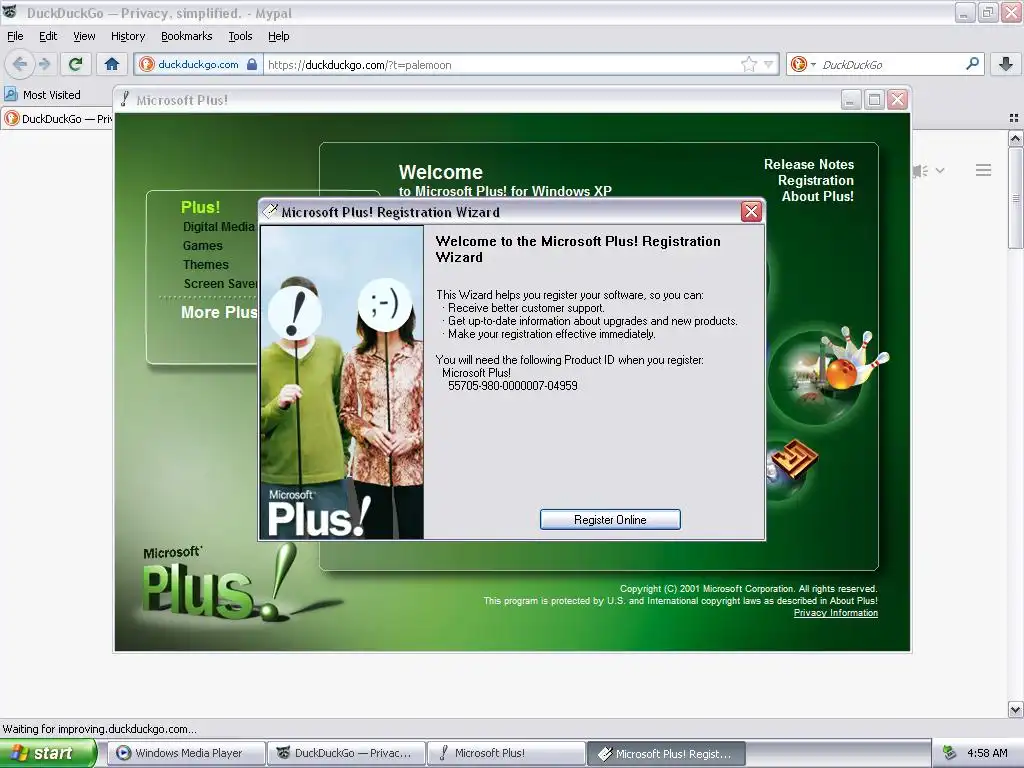Open the Registration link in Plus! window
Screen dimensions: 1024x768
(x=816, y=180)
